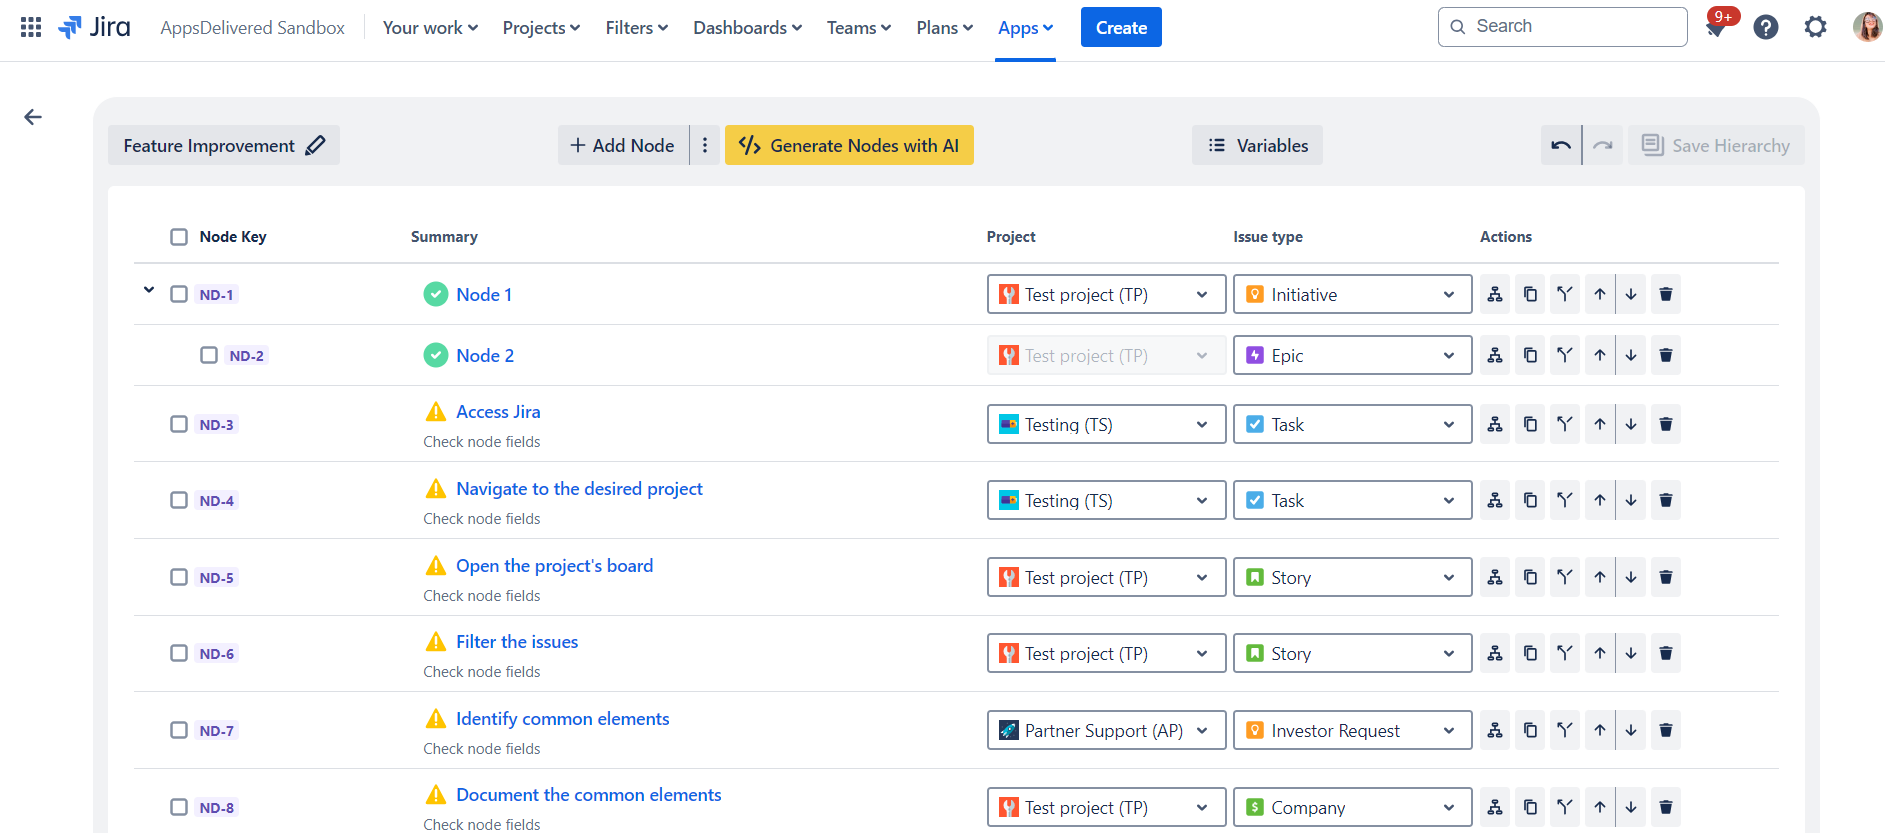Go back using the left arrow
The width and height of the screenshot is (1885, 833).
pyautogui.click(x=33, y=117)
